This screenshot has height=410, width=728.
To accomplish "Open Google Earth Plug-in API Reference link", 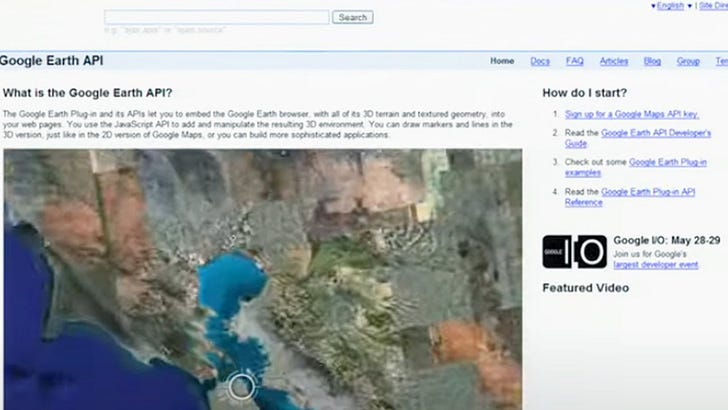I will pyautogui.click(x=630, y=197).
